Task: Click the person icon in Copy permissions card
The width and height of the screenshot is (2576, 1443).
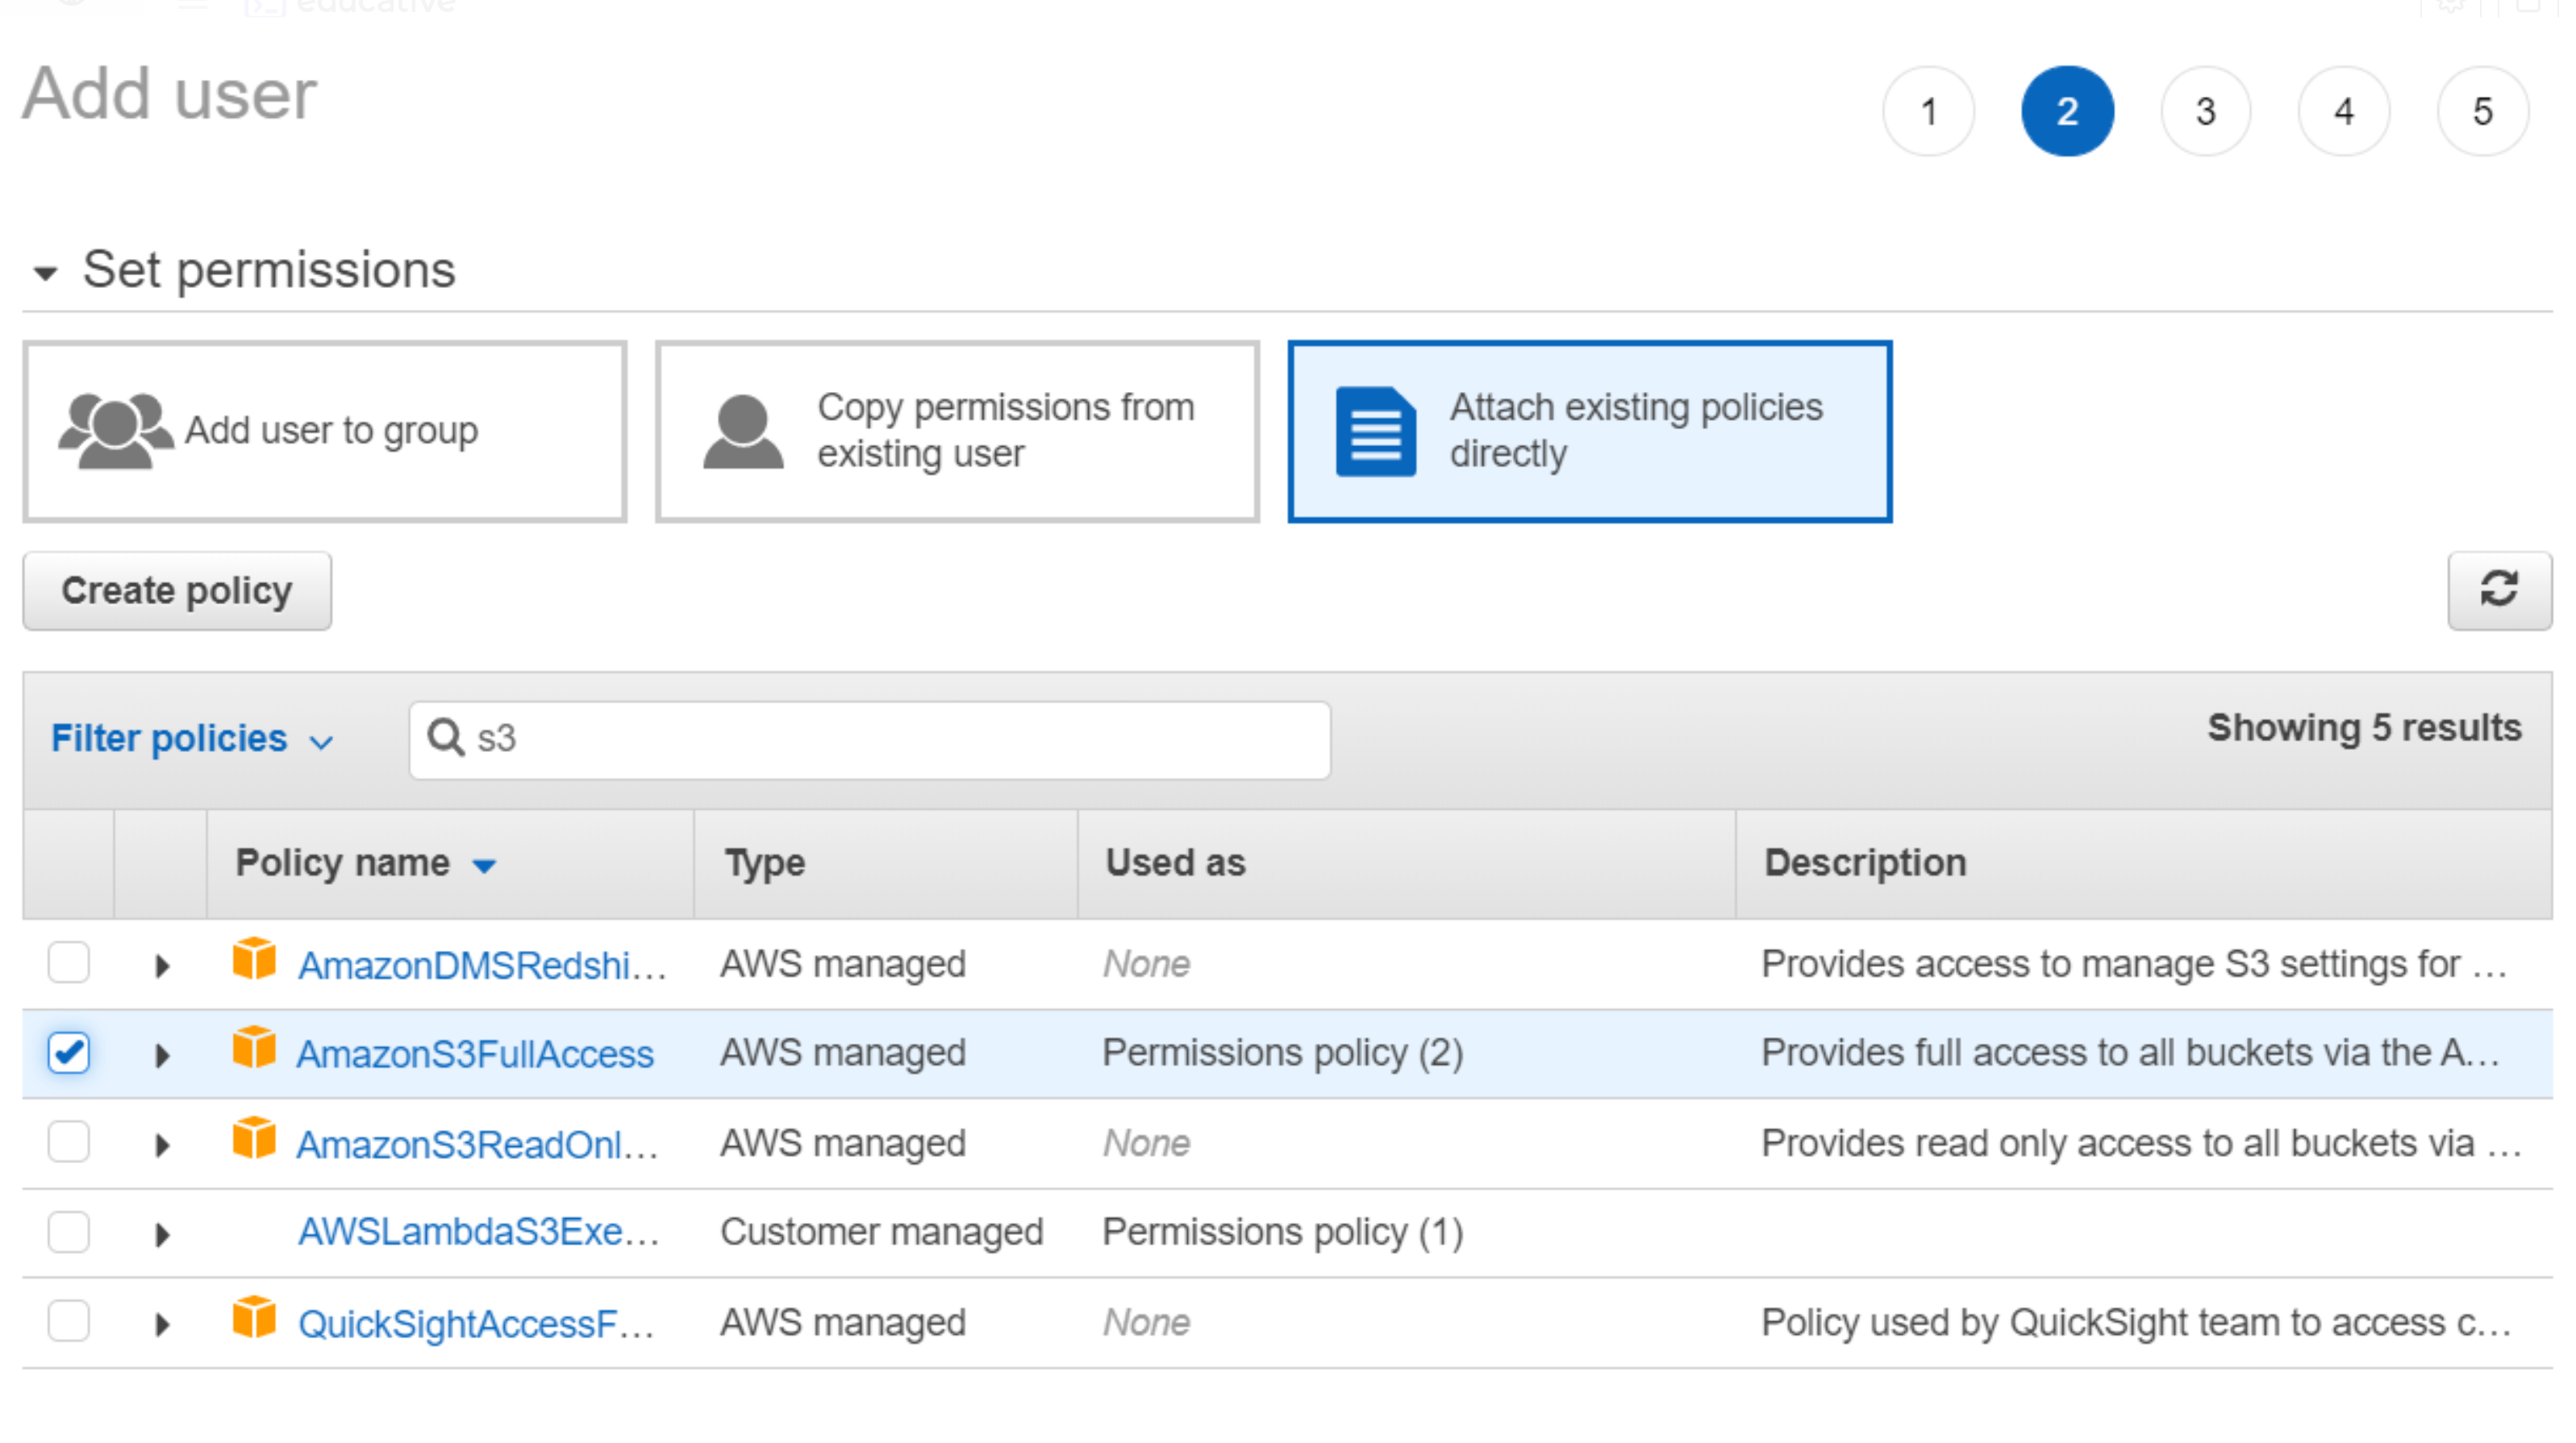Action: click(x=743, y=432)
